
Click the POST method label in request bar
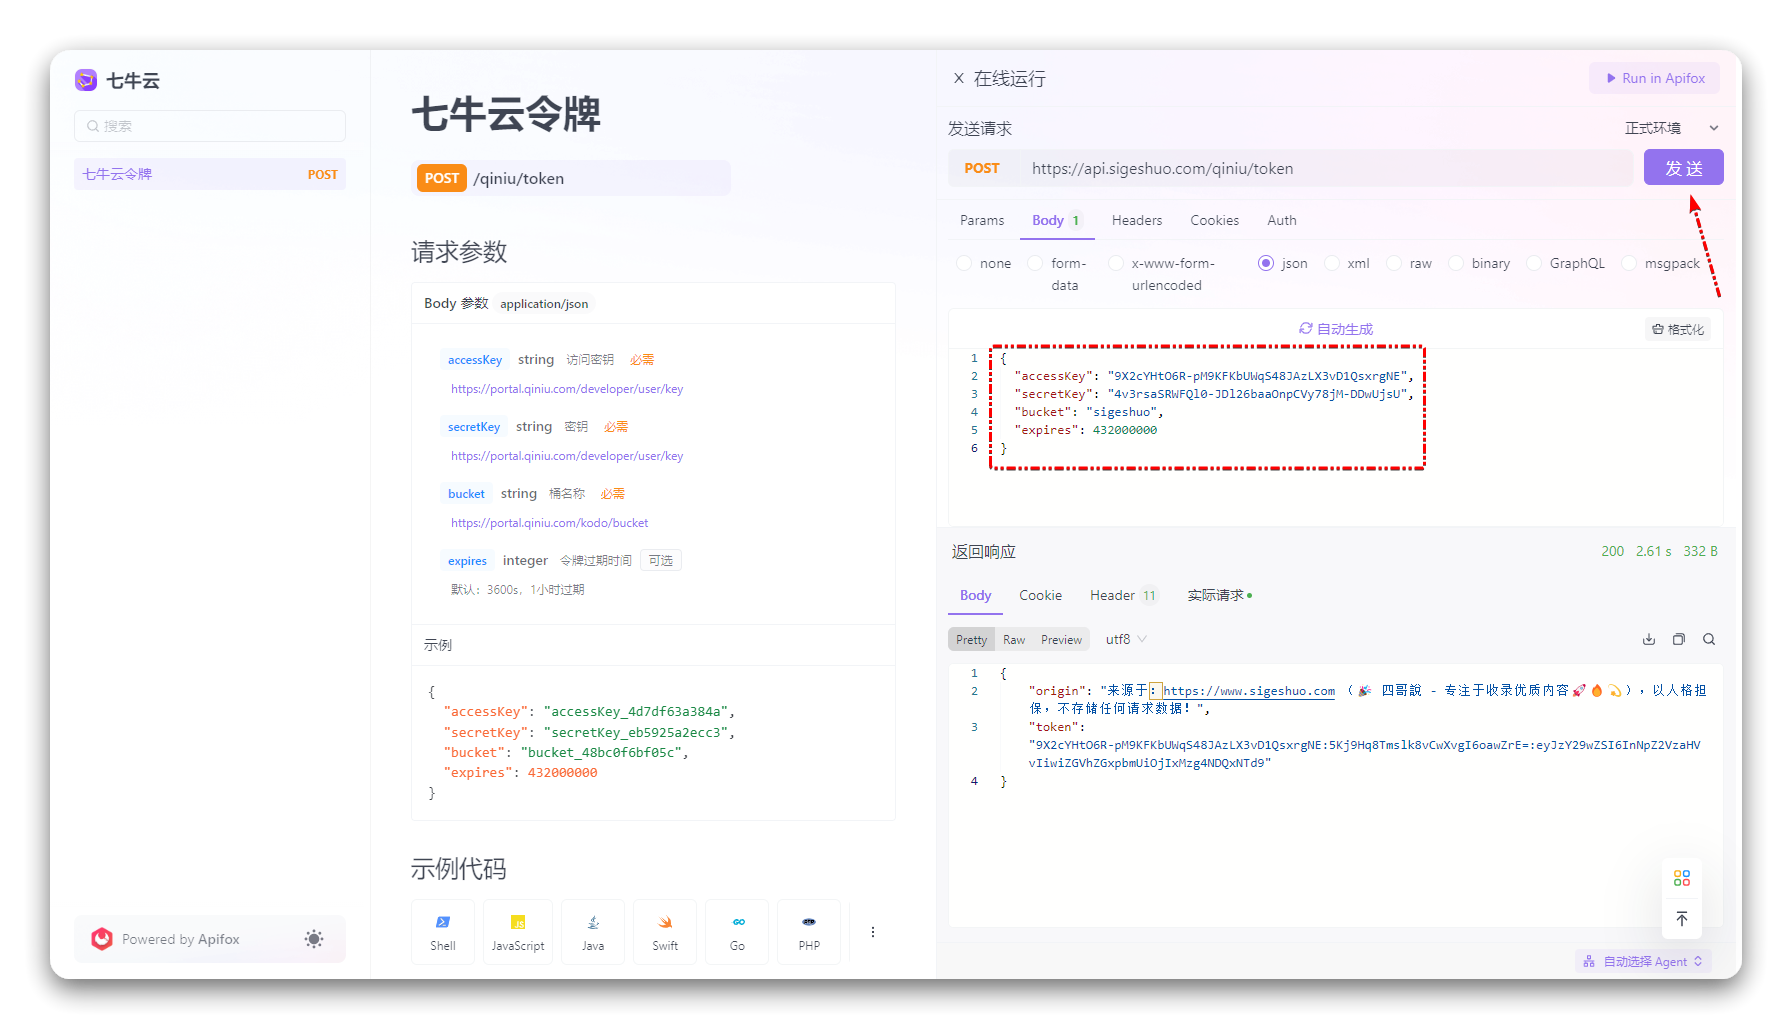tap(982, 168)
